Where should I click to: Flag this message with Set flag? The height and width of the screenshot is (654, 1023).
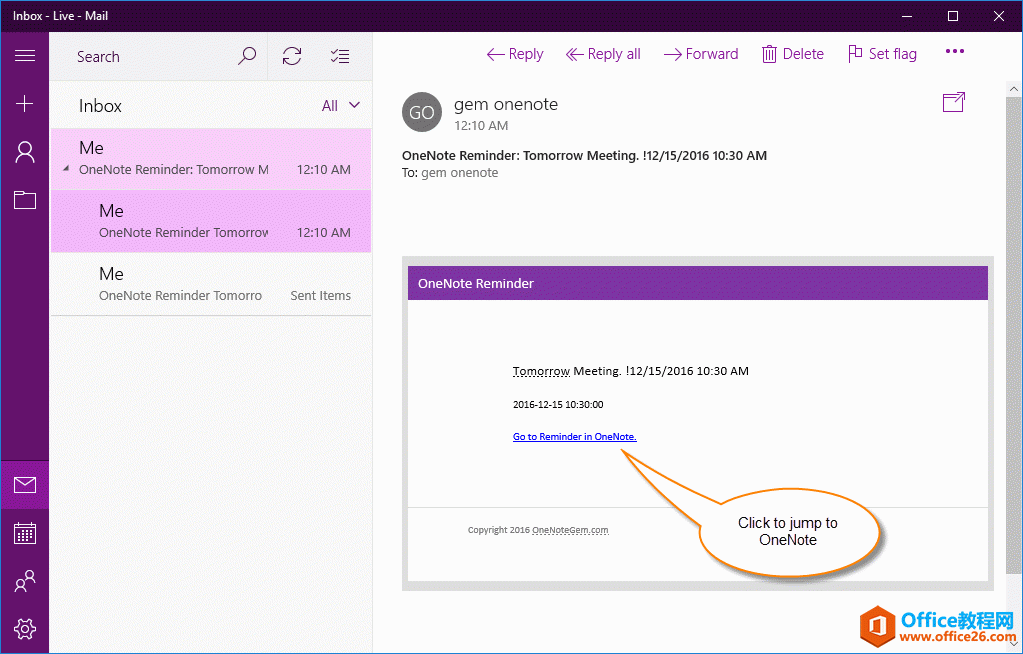pos(881,53)
